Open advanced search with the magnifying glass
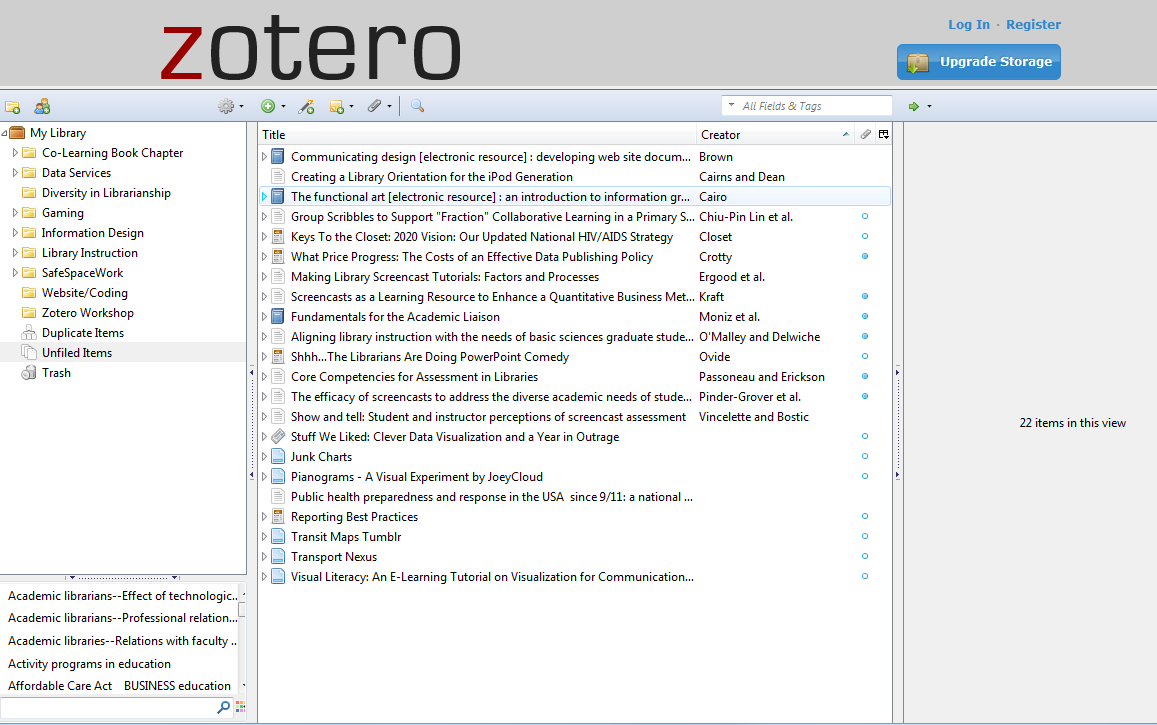The image size is (1157, 725). (x=417, y=105)
